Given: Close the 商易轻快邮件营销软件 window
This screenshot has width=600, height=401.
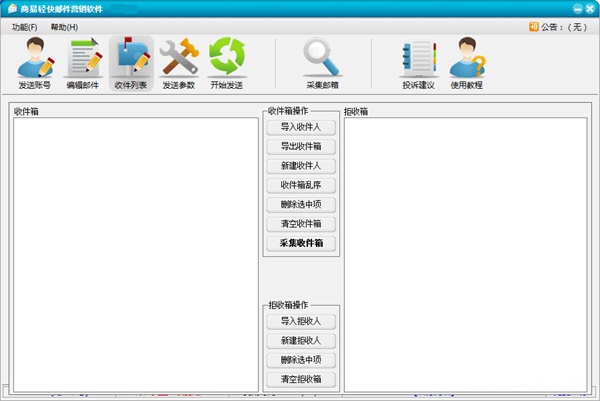Looking at the screenshot, I should (590, 8).
